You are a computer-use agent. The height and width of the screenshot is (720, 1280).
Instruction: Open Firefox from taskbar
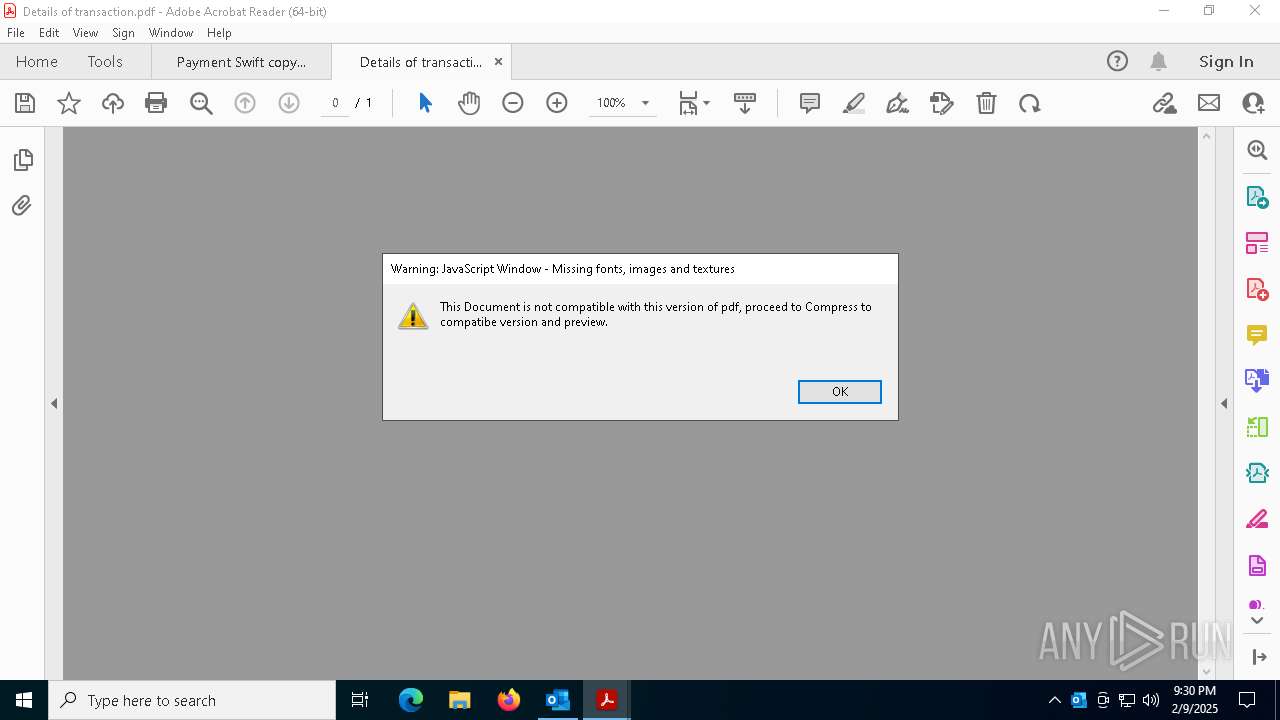509,700
